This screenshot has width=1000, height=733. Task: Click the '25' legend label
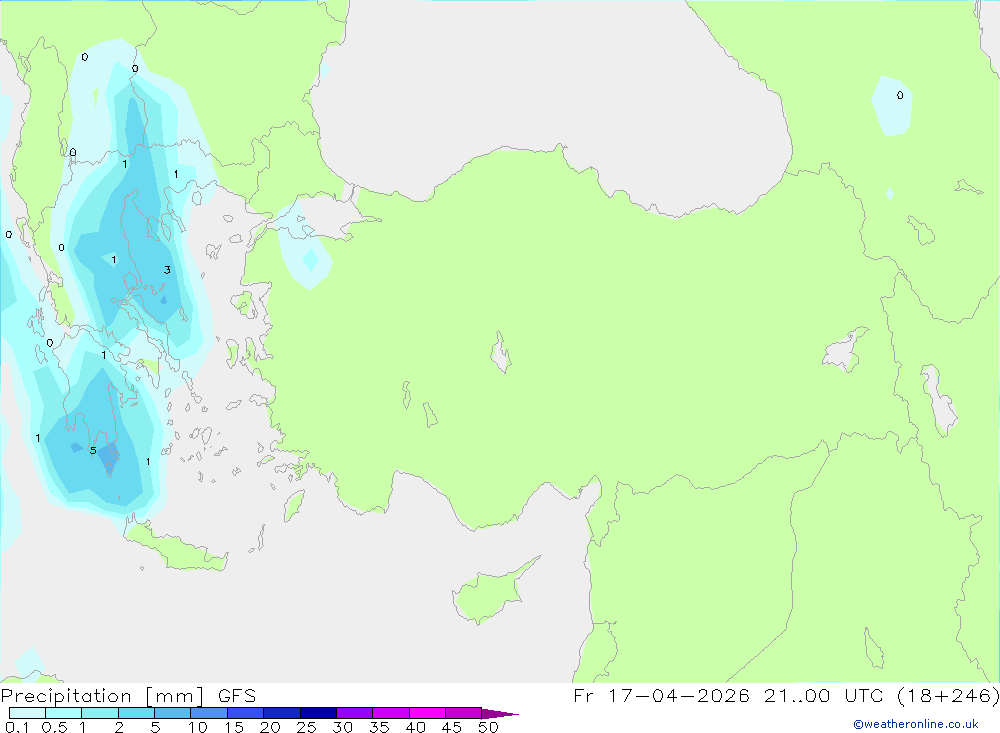pos(306,727)
